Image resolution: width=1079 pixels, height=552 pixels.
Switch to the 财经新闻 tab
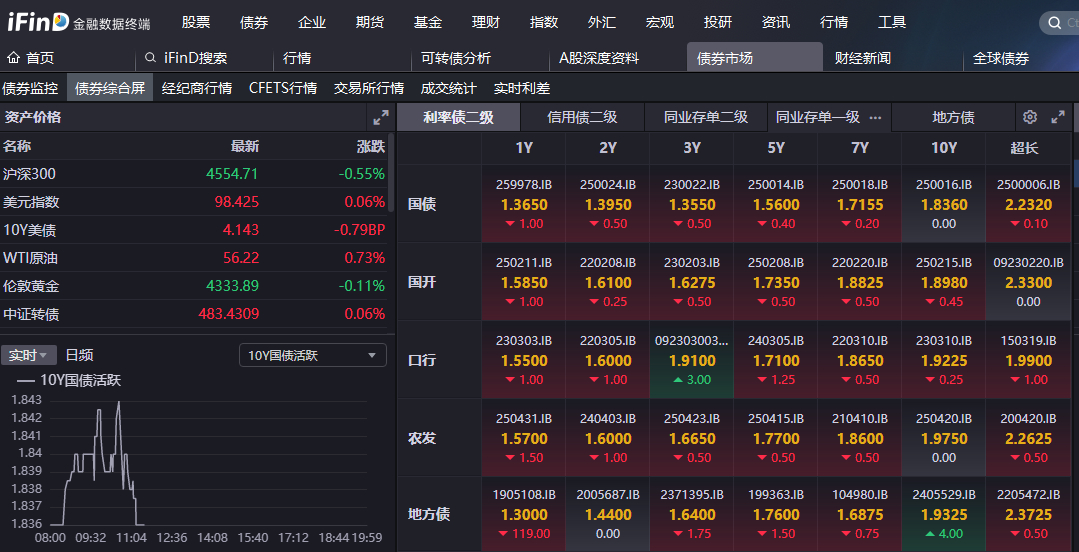(893, 58)
